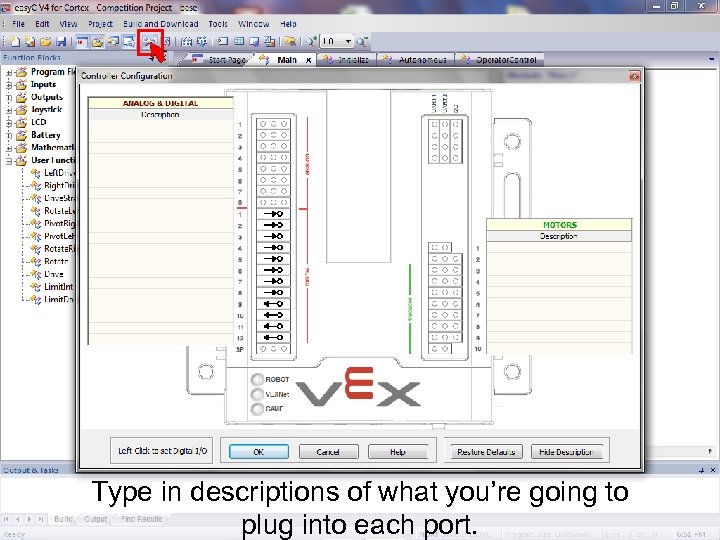Open the Tools menu
The image size is (720, 540).
point(218,24)
